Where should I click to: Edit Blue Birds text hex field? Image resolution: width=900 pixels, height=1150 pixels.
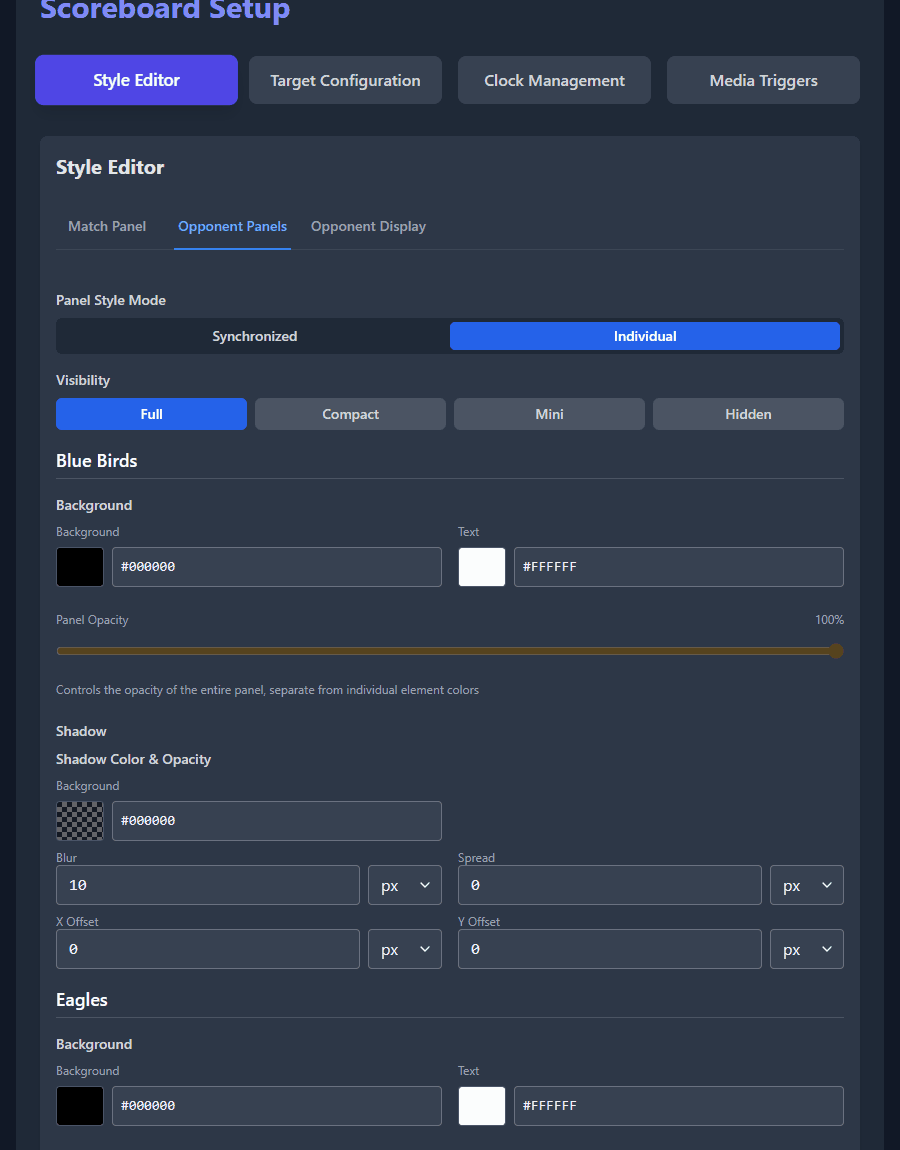[x=678, y=567]
